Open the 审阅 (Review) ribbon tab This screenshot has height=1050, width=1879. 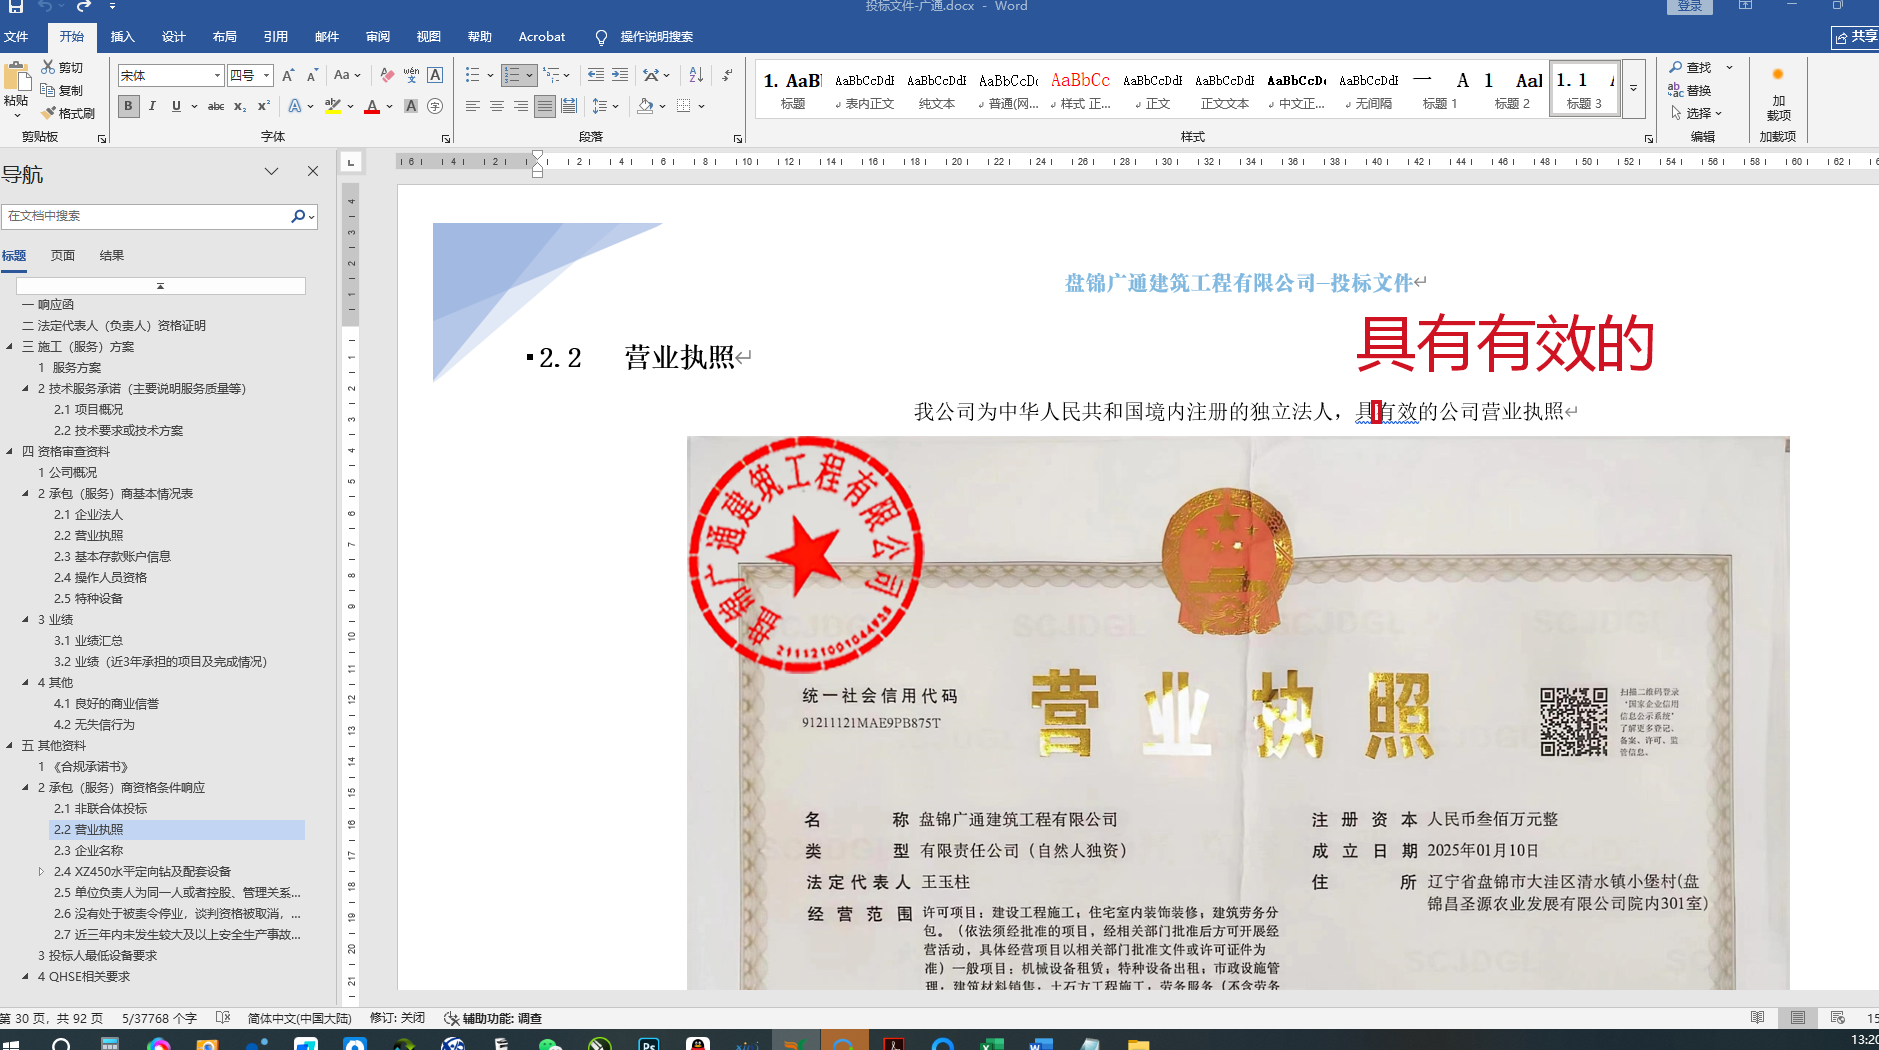point(377,37)
